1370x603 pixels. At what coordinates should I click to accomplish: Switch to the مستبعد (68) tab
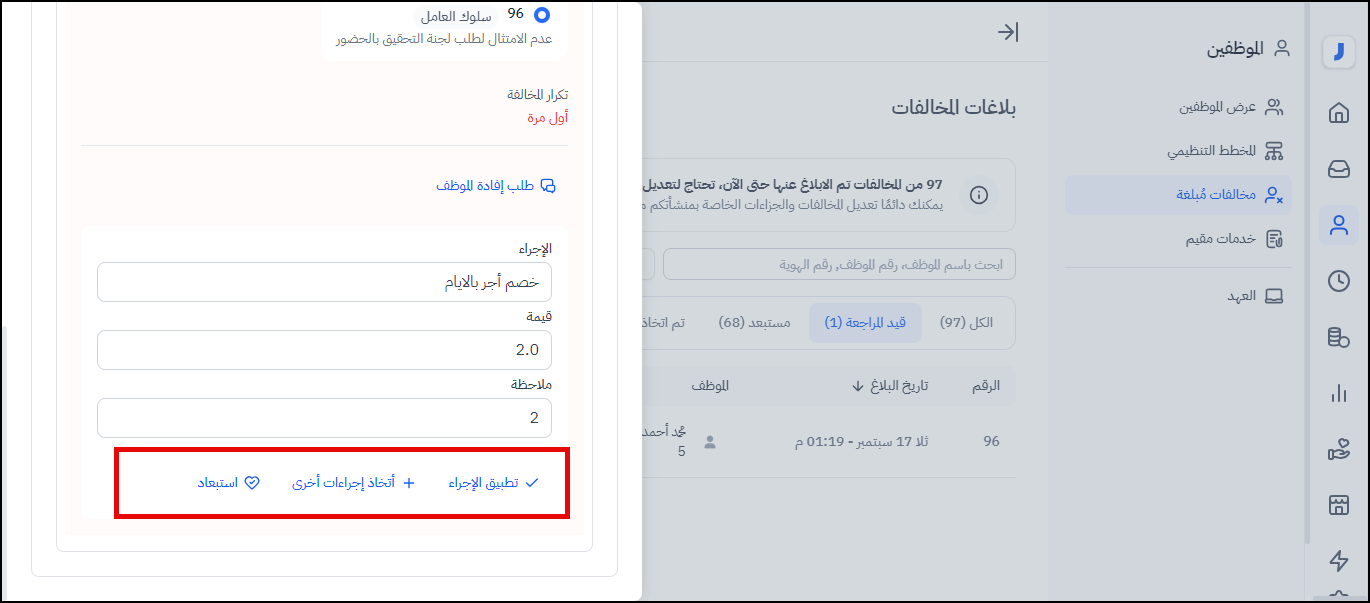[754, 323]
